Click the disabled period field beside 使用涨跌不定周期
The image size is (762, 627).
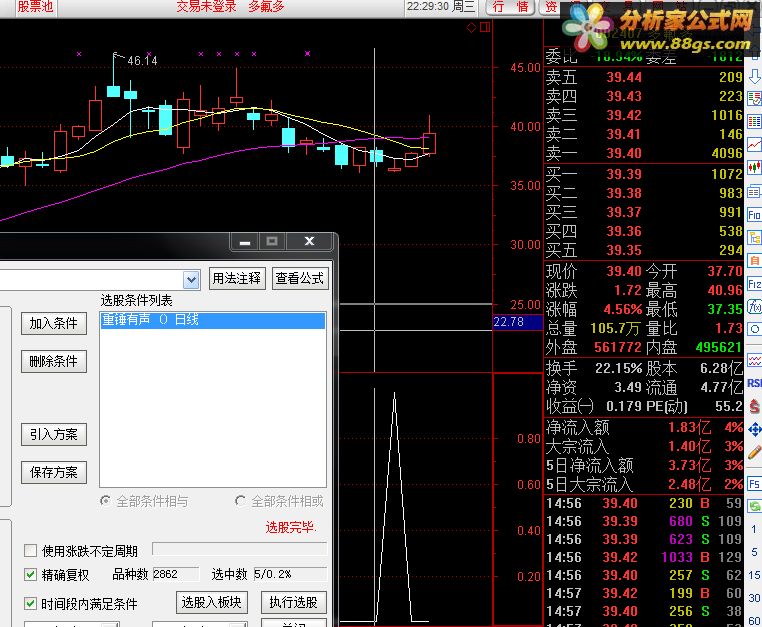(239, 549)
